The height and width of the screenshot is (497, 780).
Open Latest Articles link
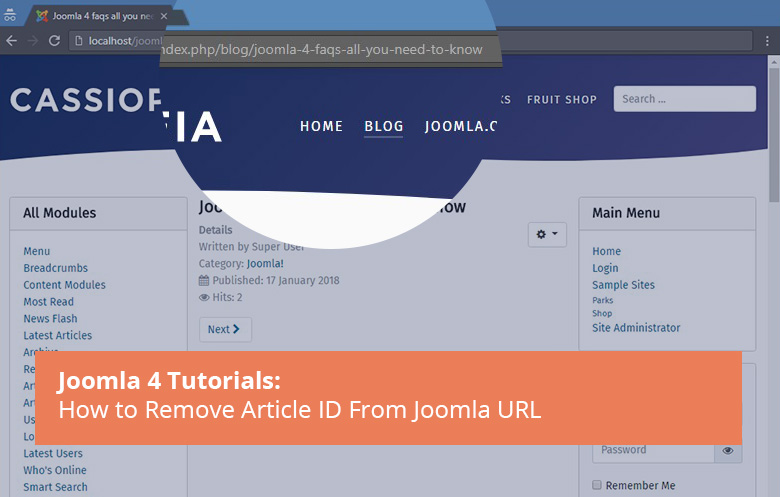click(x=58, y=335)
